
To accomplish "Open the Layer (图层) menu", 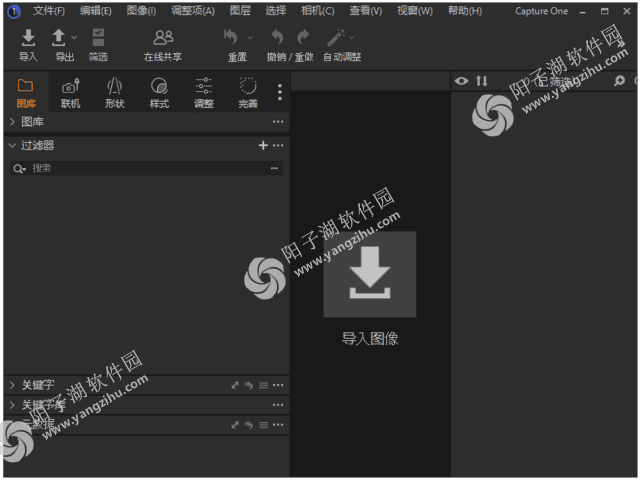I will click(x=240, y=11).
